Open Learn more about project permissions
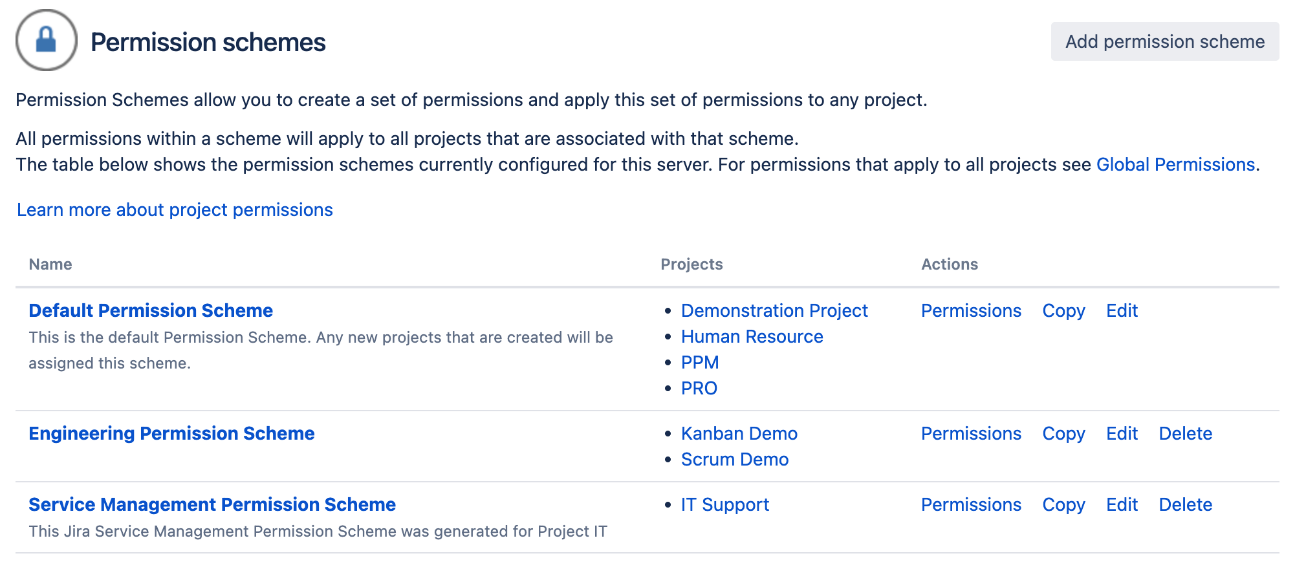 tap(175, 210)
